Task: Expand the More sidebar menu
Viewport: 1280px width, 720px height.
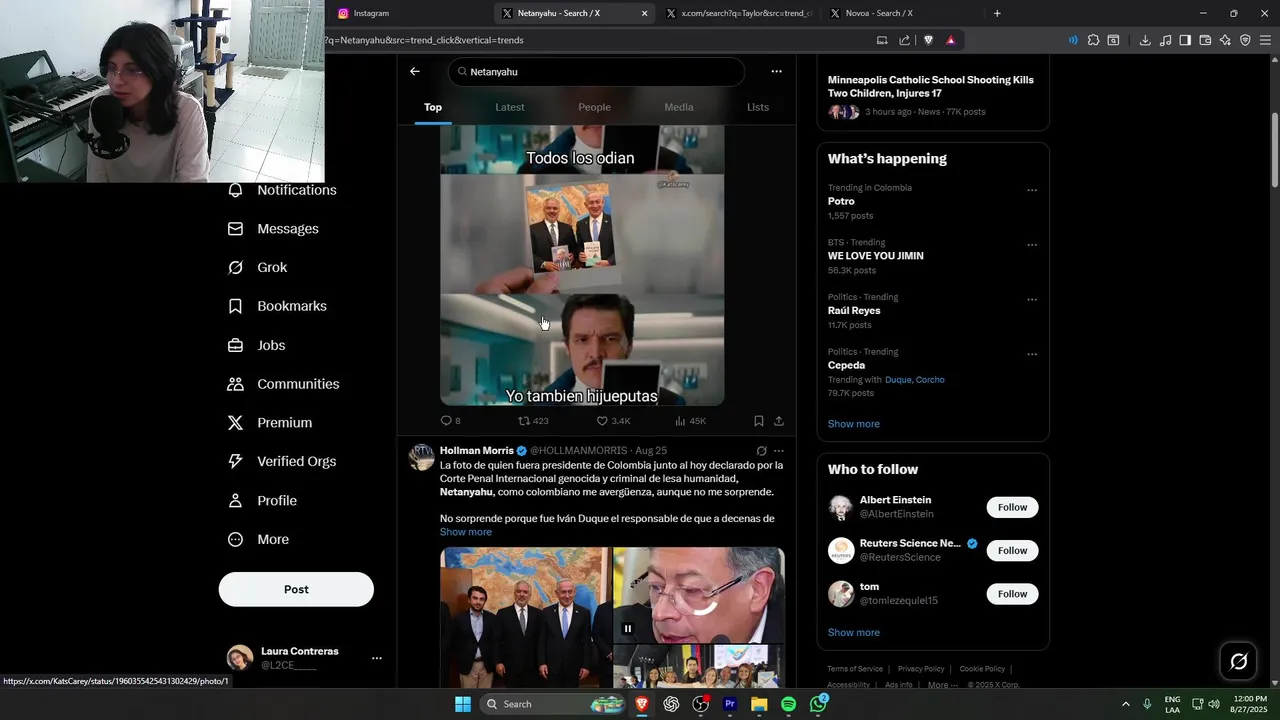Action: (258, 540)
